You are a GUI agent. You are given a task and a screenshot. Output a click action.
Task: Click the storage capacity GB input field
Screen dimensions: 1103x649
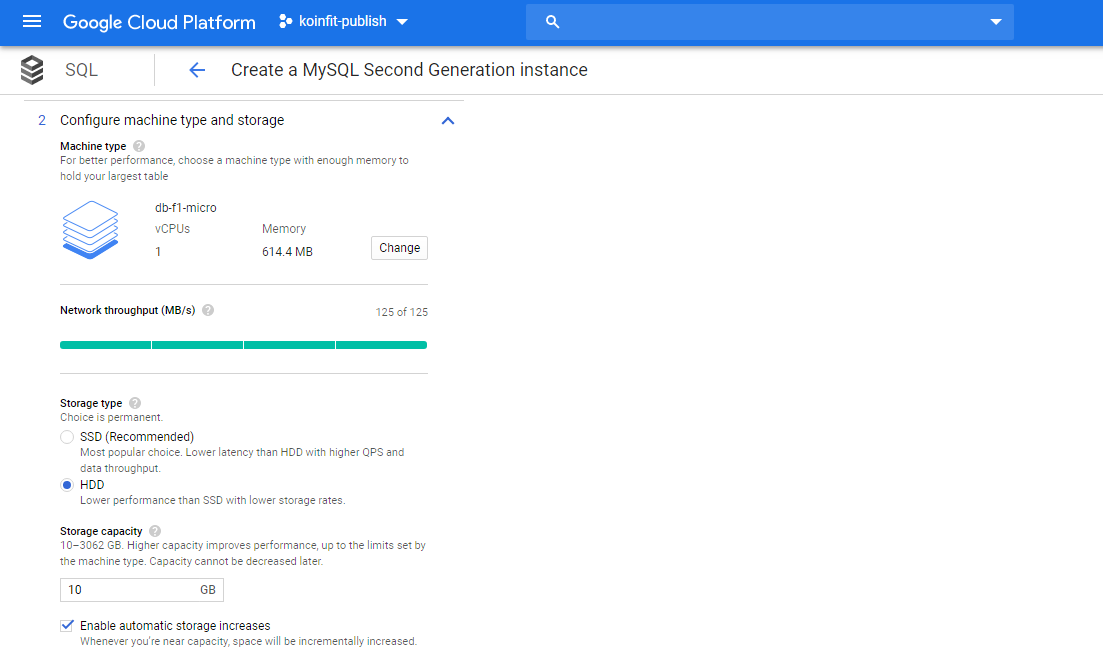point(141,590)
